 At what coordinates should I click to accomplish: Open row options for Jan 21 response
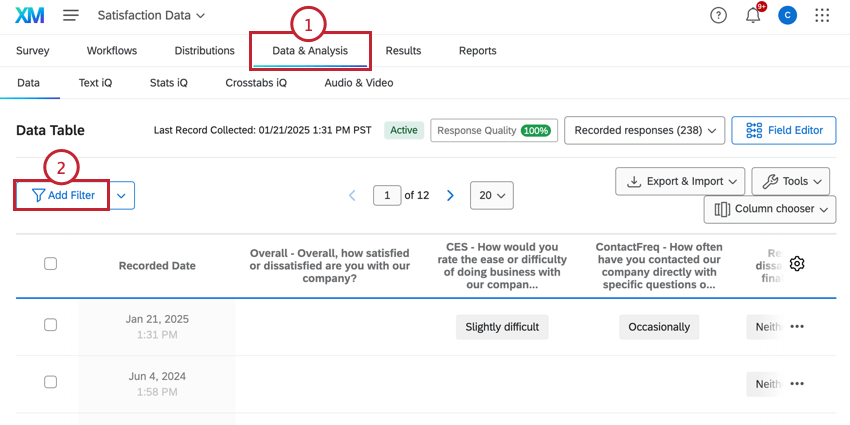pos(797,326)
